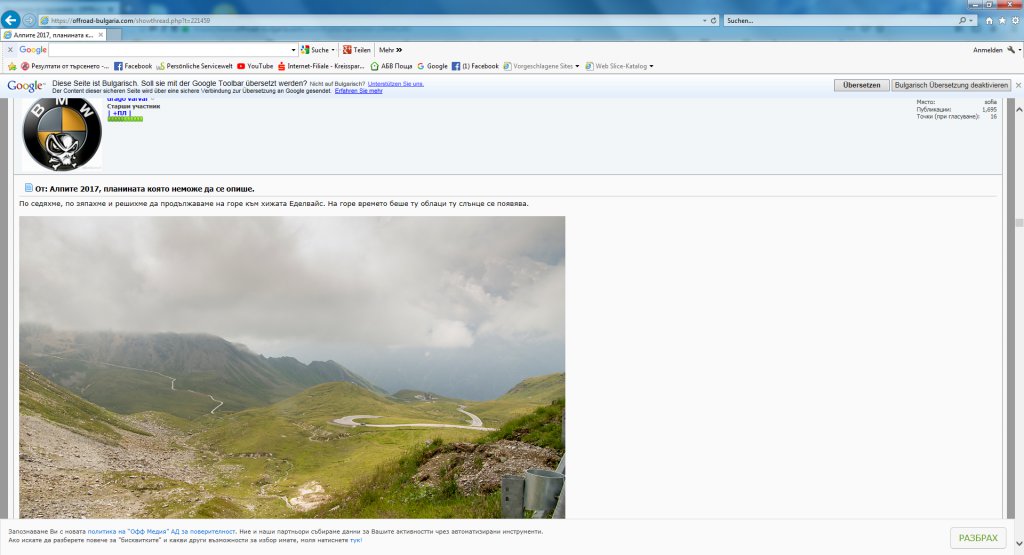Click the offroad-bulgaria.com address bar
The width and height of the screenshot is (1024, 555).
[x=369, y=20]
